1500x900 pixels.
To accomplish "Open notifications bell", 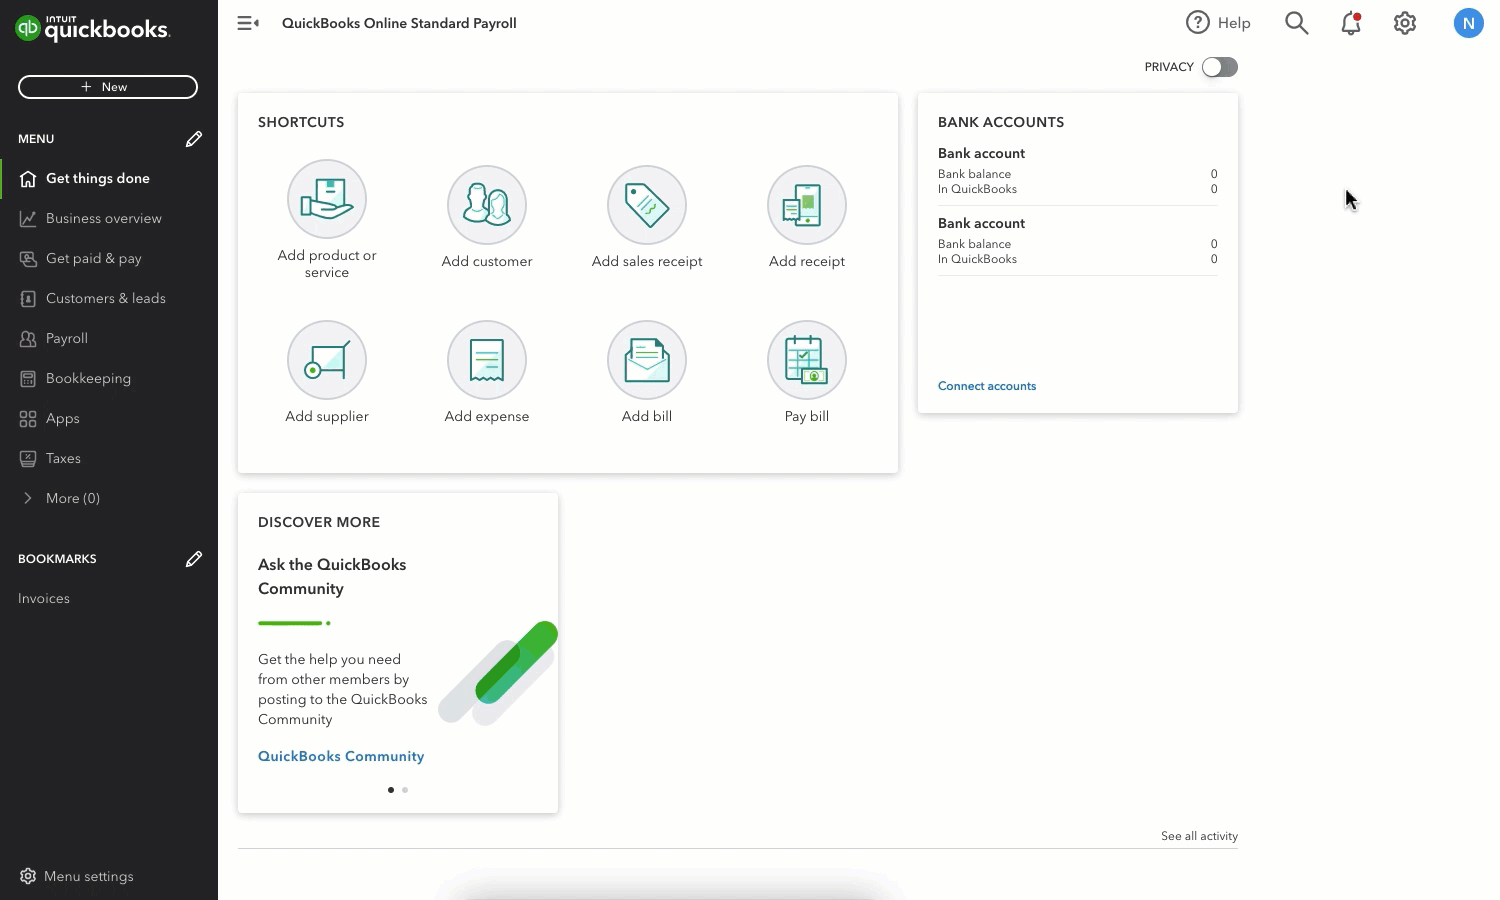I will click(x=1351, y=23).
